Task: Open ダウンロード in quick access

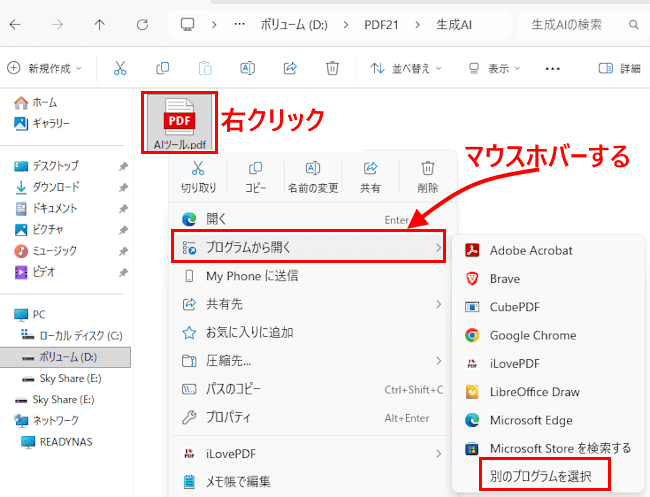Action: tap(47, 187)
